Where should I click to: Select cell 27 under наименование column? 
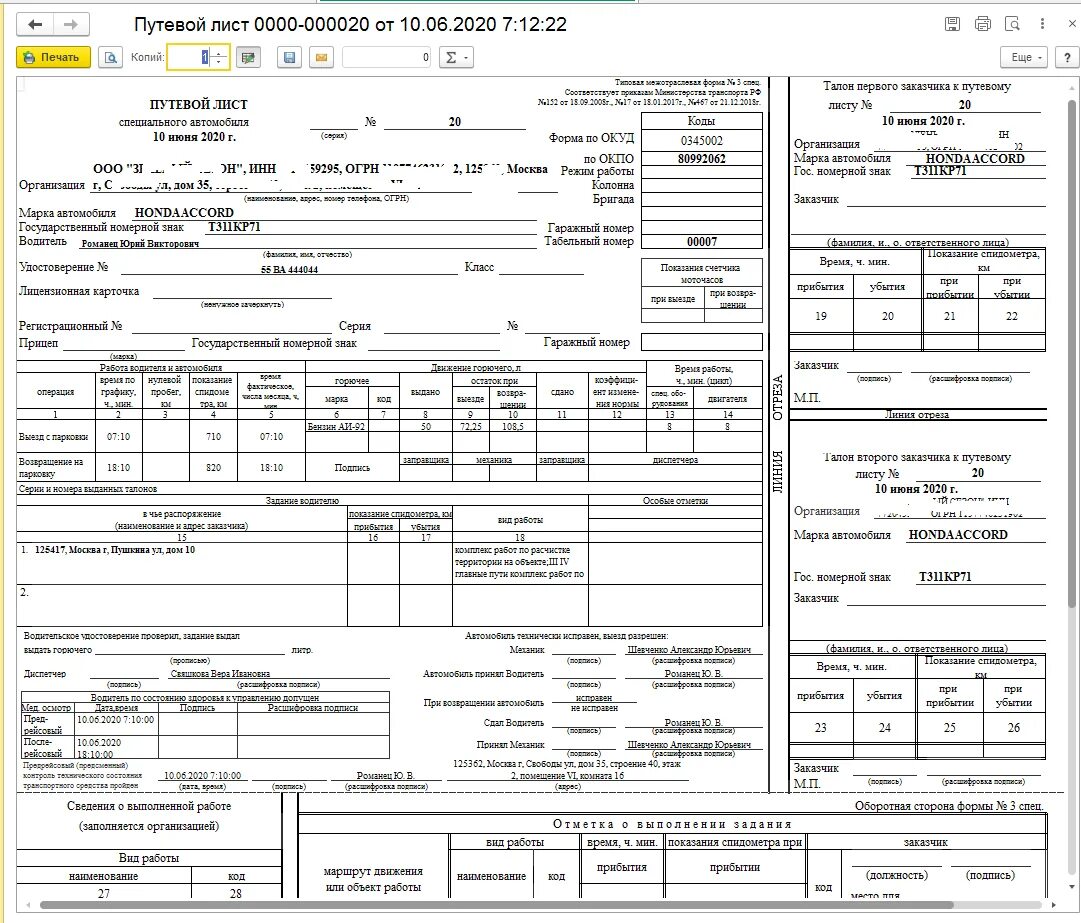click(x=103, y=893)
